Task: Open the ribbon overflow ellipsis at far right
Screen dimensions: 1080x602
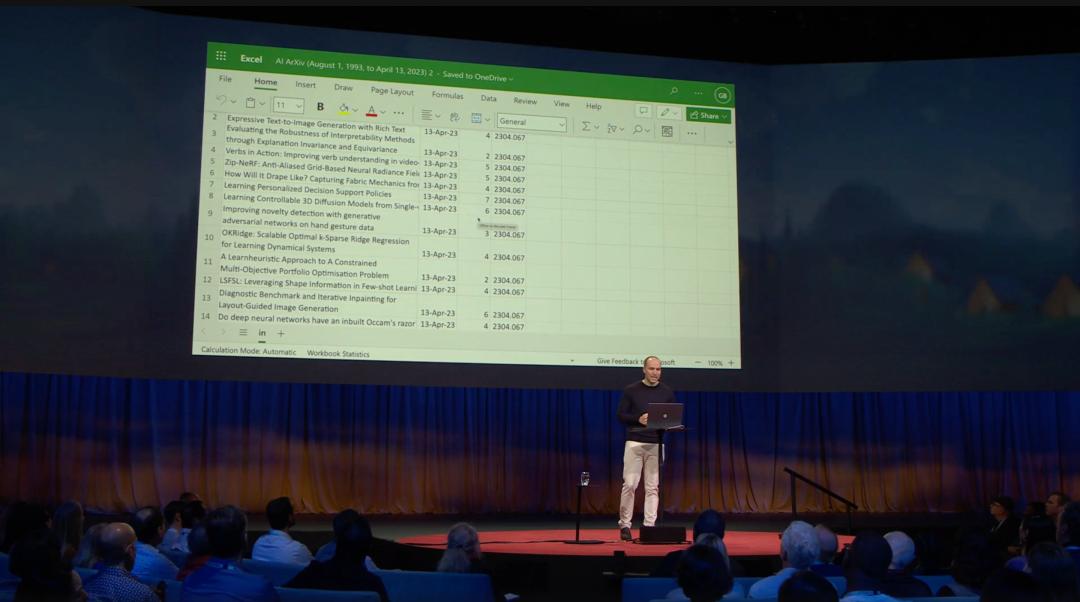Action: (x=692, y=133)
